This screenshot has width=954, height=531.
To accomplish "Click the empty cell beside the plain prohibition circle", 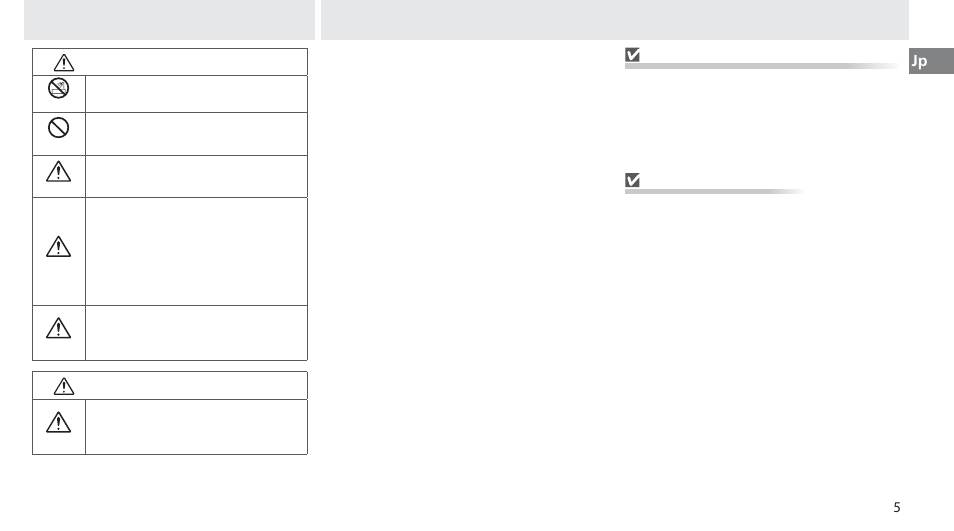I will pos(197,134).
